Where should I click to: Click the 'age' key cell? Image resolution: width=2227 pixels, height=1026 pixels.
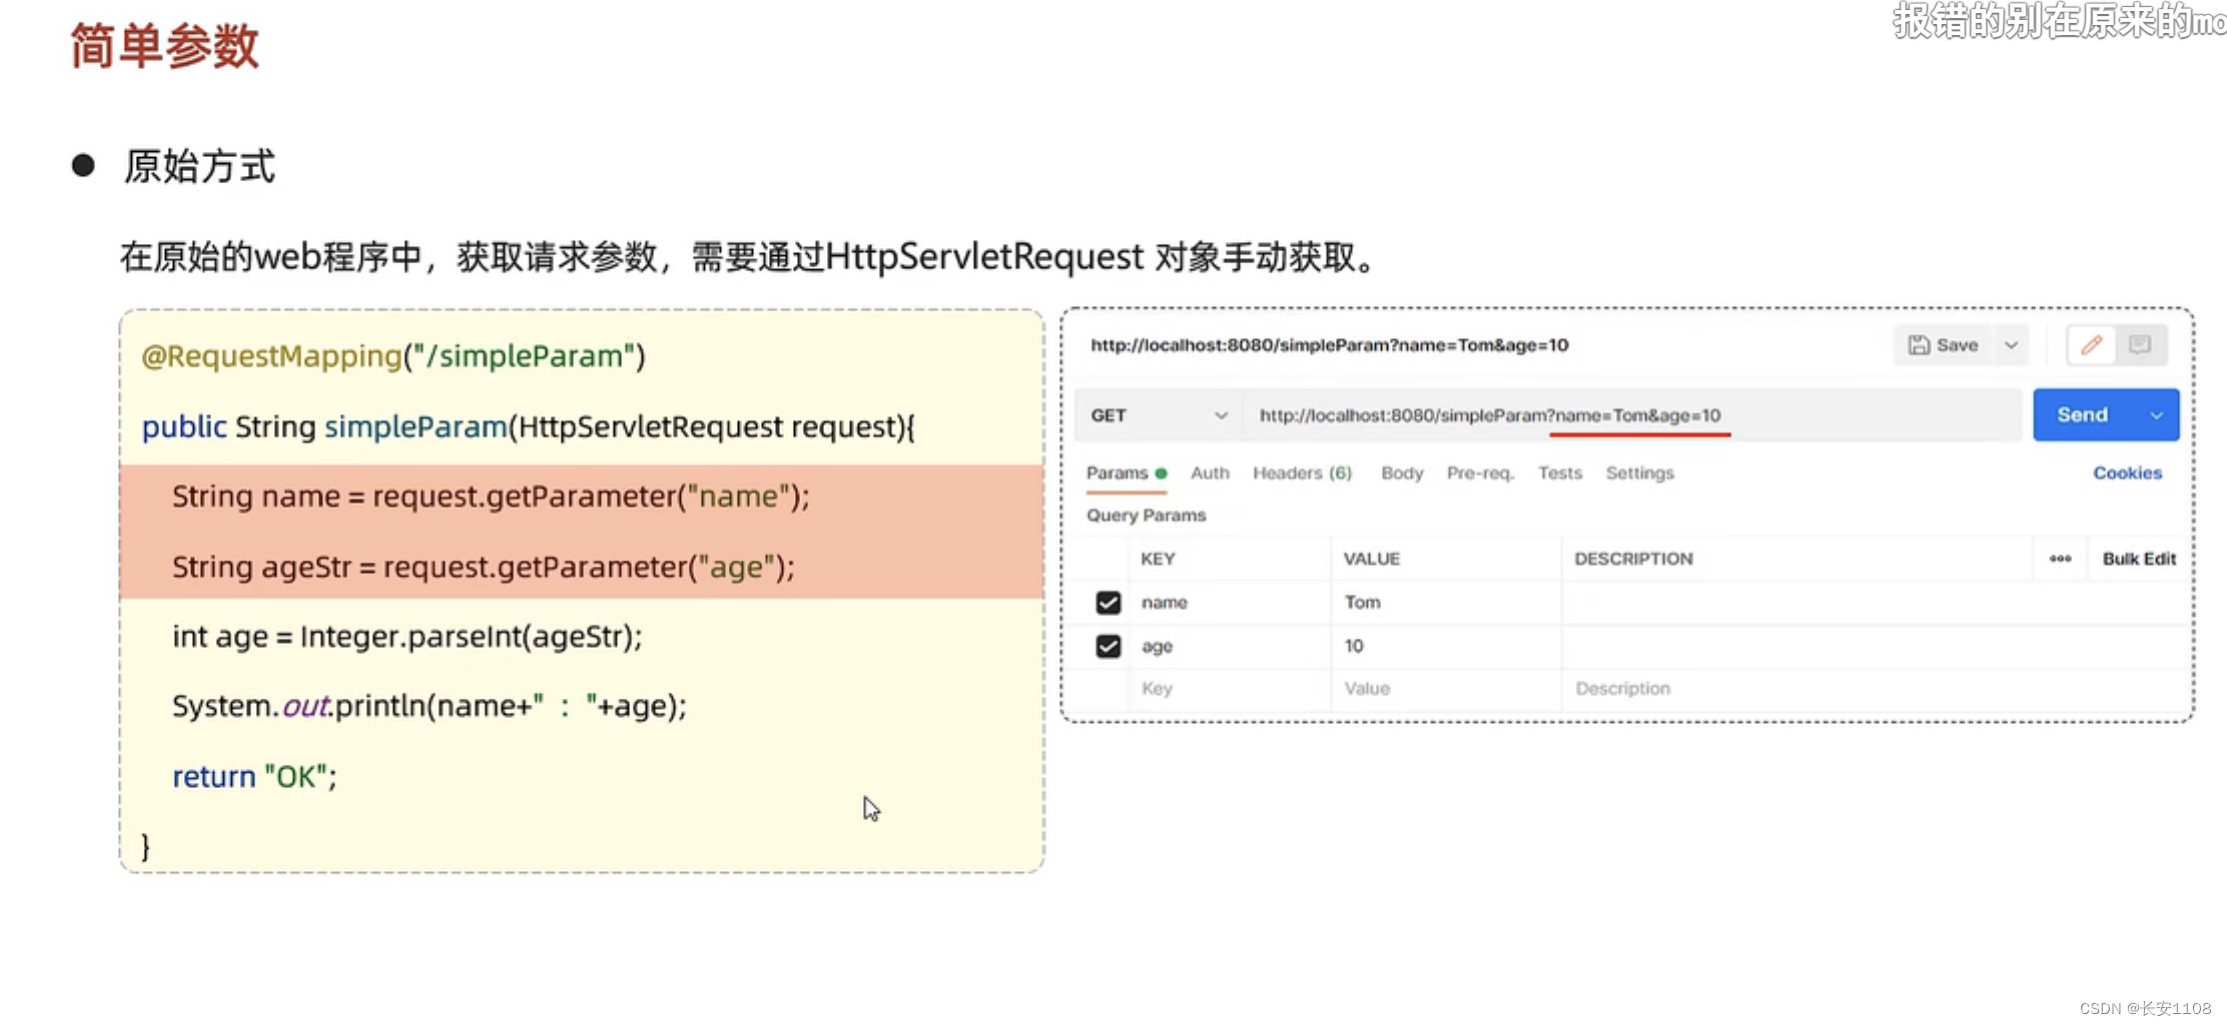point(1230,647)
